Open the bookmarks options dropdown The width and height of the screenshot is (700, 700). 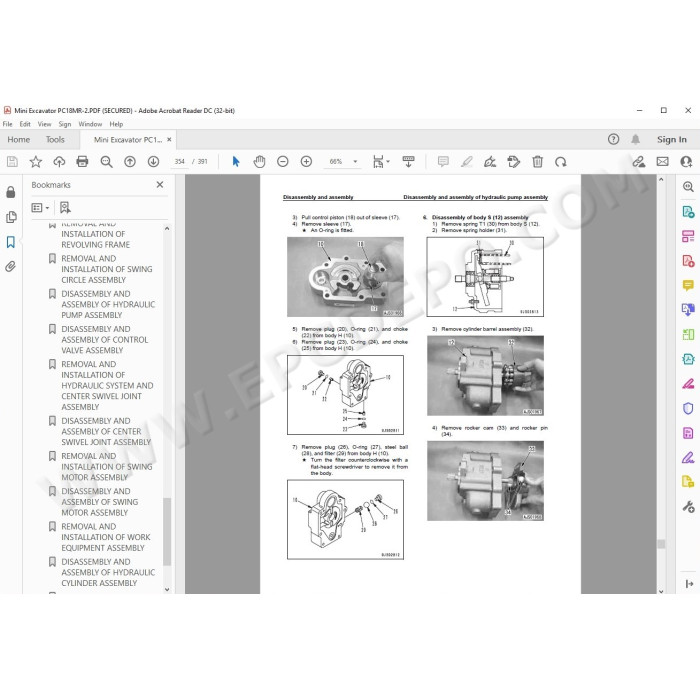(x=40, y=208)
